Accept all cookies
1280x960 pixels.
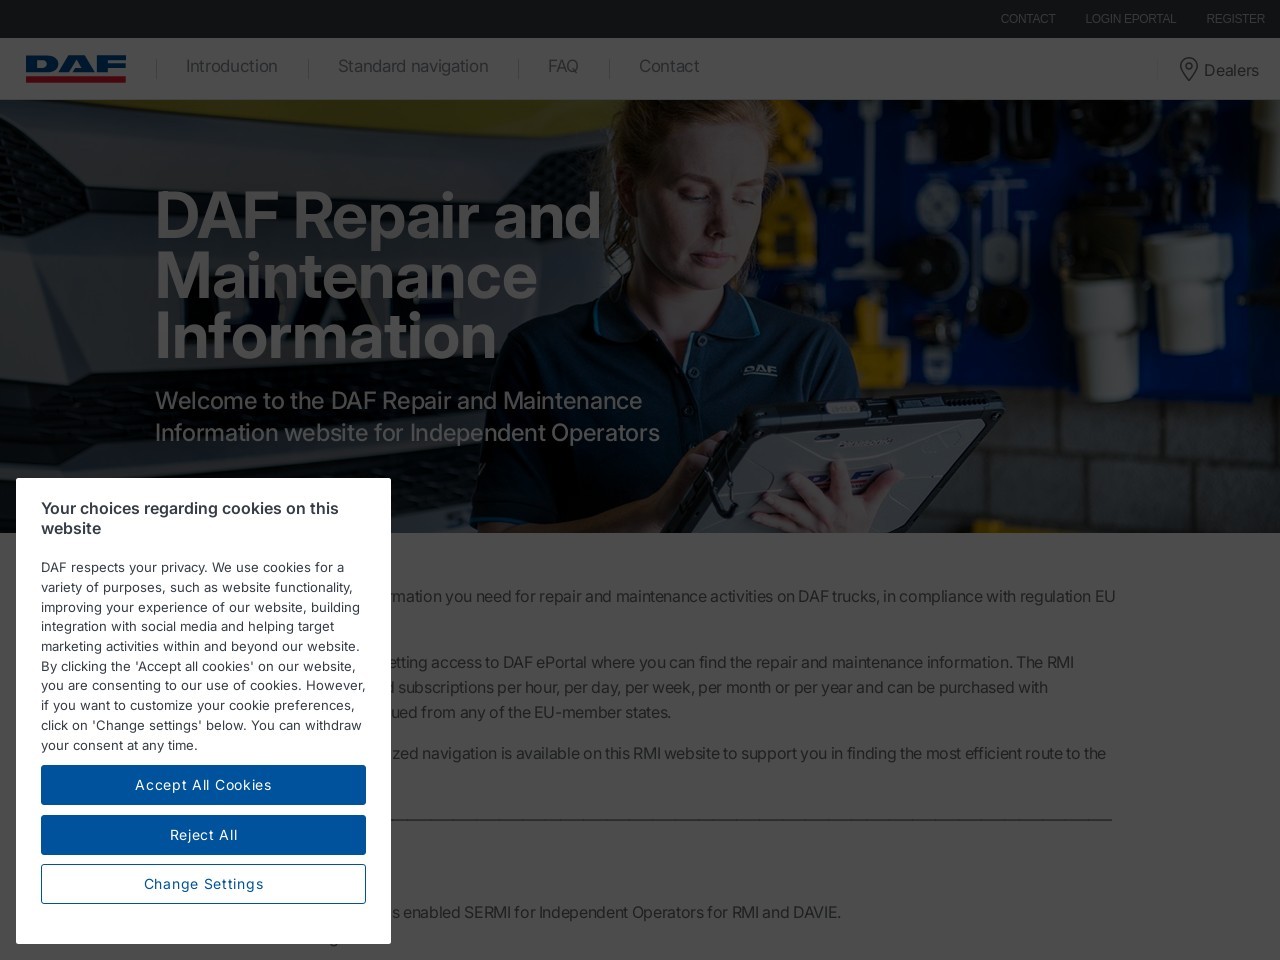coord(203,785)
